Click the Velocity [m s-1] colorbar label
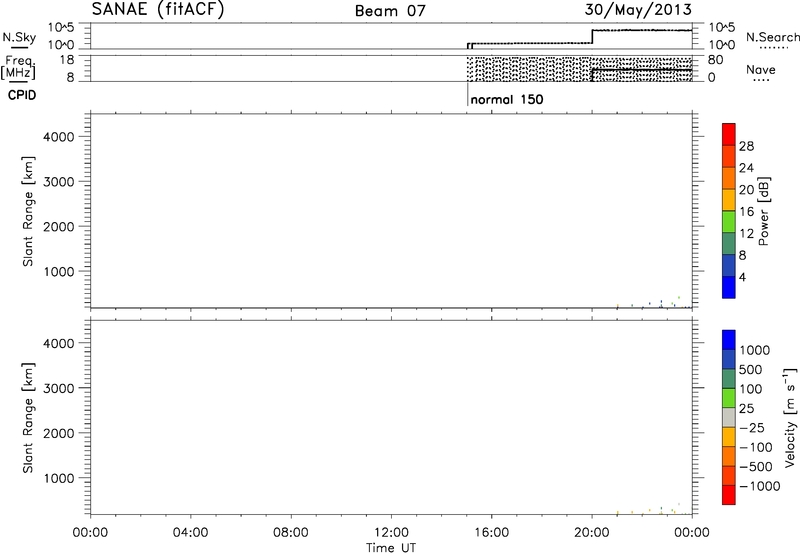Image resolution: width=800 pixels, height=554 pixels. tap(790, 417)
